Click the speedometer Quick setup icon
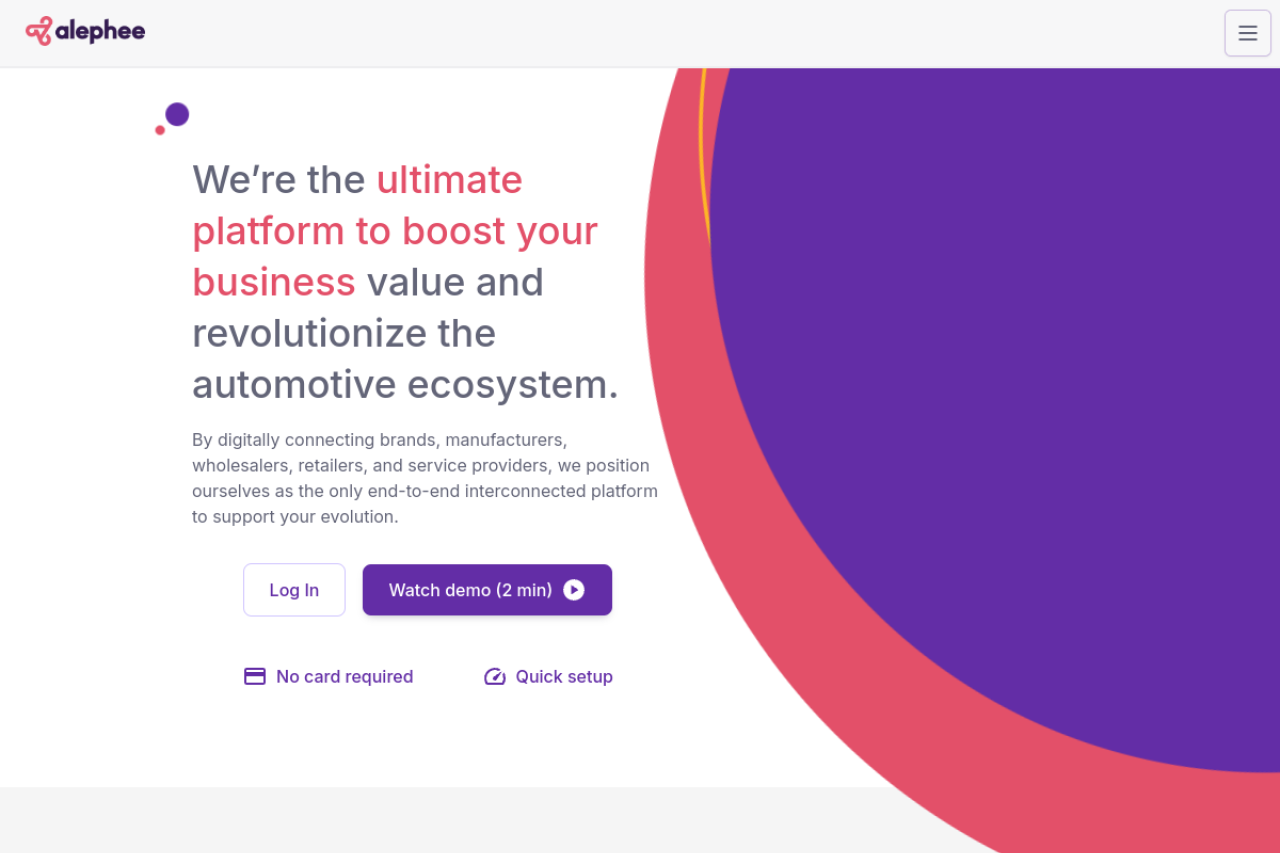The width and height of the screenshot is (1280, 853). coord(495,677)
